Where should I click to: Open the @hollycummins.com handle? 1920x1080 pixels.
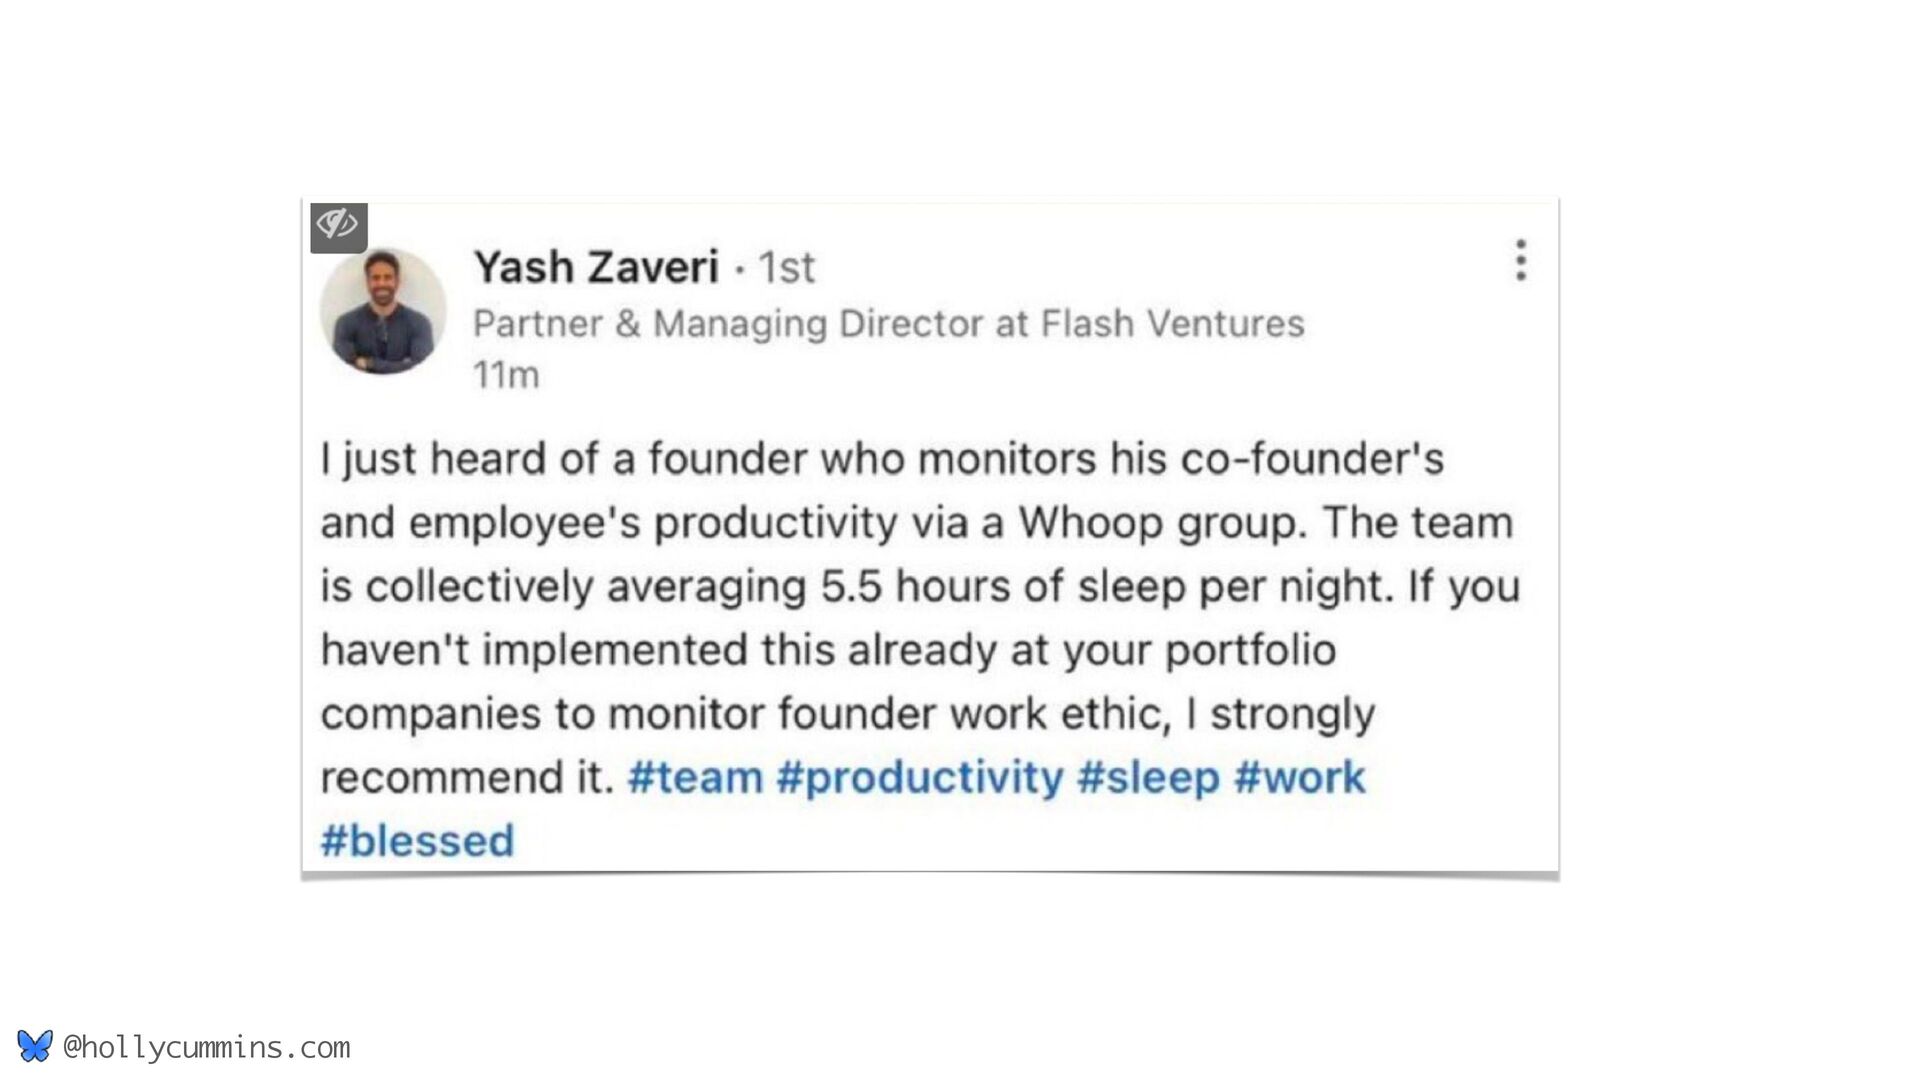click(206, 1047)
